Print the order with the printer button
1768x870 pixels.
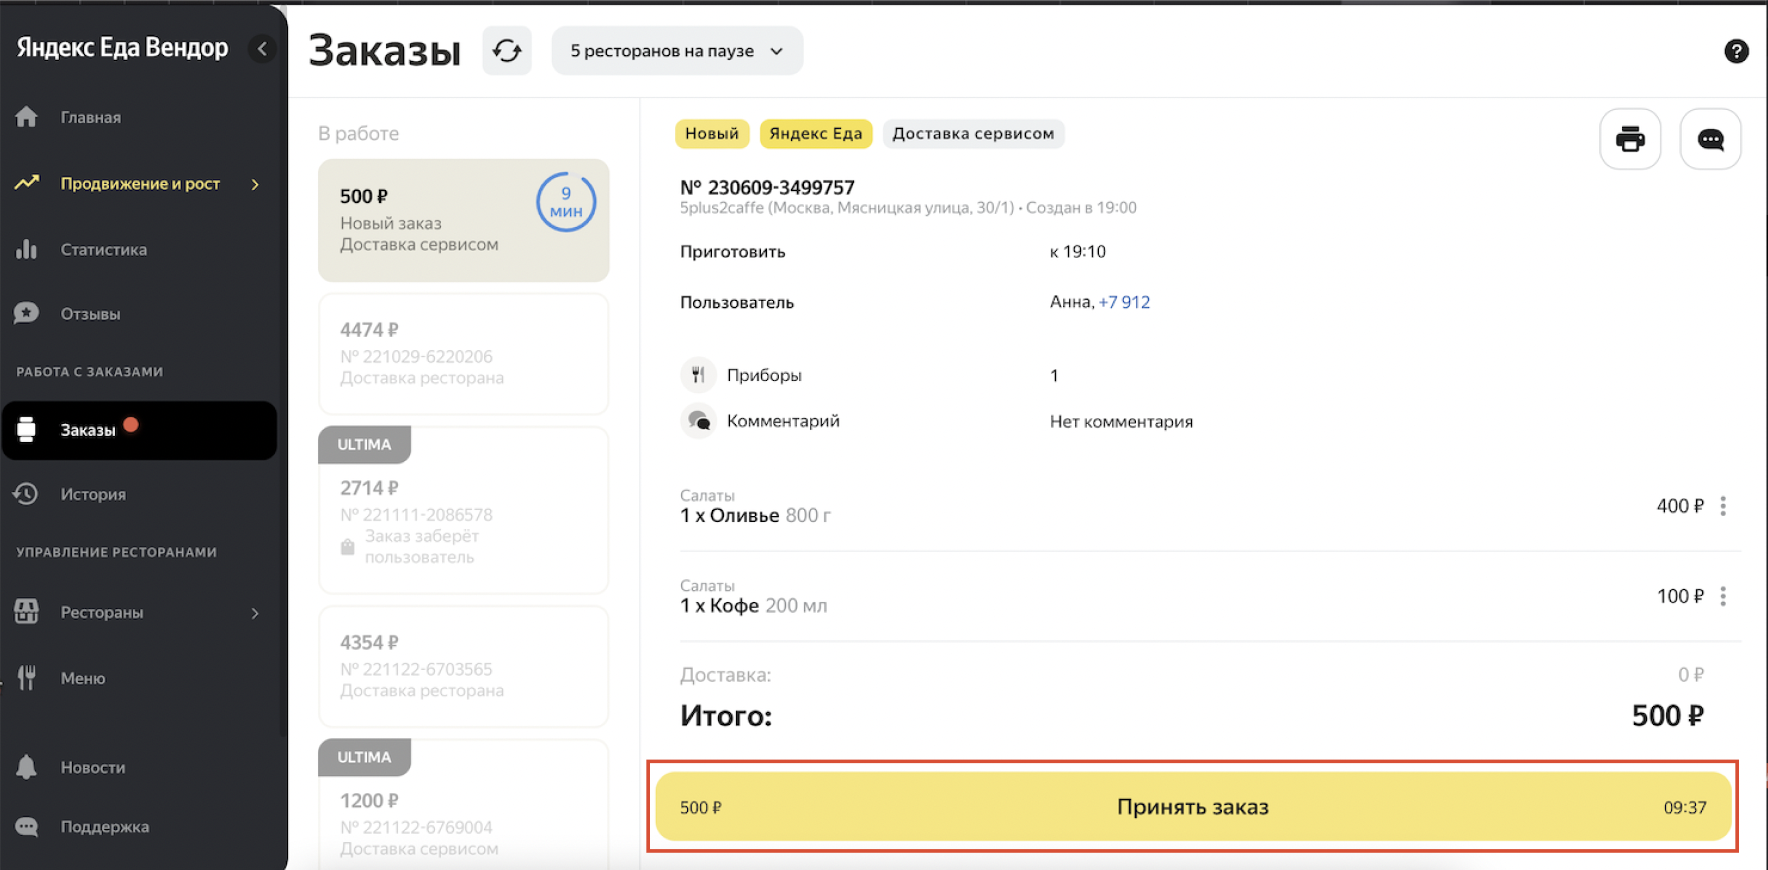click(x=1630, y=139)
